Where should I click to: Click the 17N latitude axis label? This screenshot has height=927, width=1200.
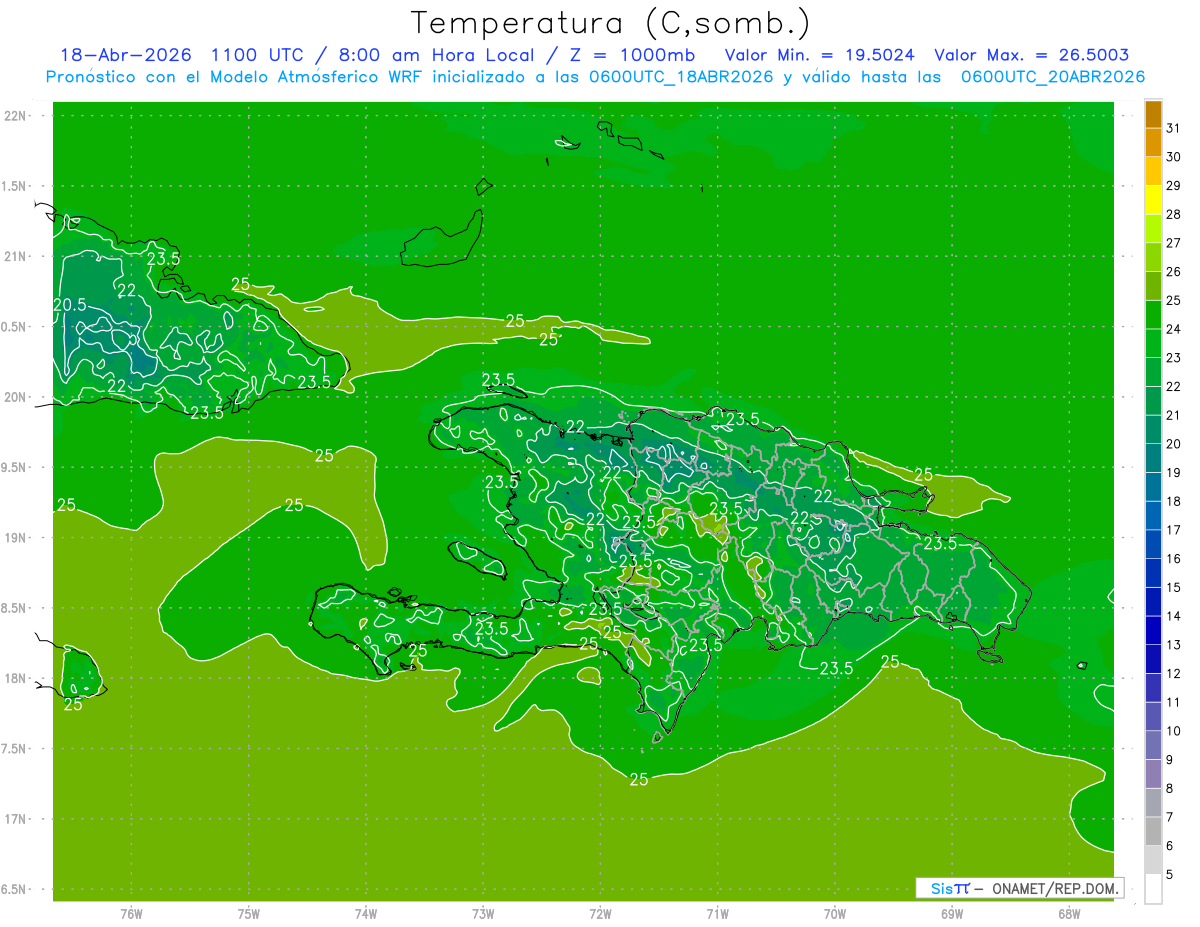(x=15, y=819)
